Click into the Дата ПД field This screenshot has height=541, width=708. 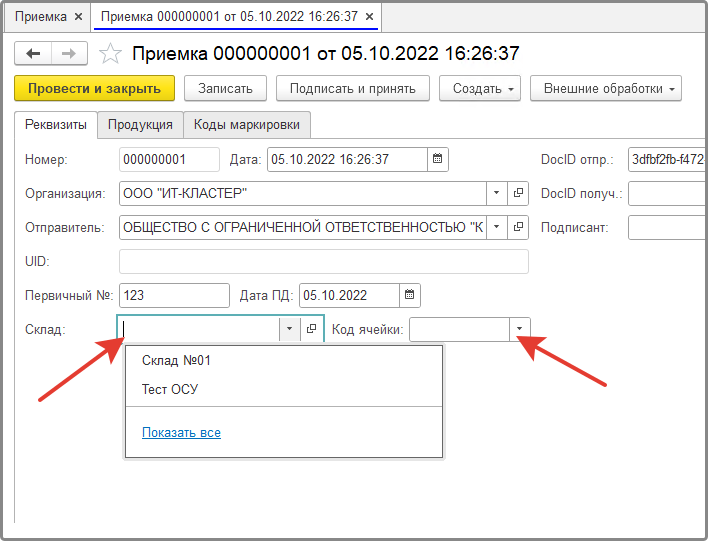pos(349,295)
